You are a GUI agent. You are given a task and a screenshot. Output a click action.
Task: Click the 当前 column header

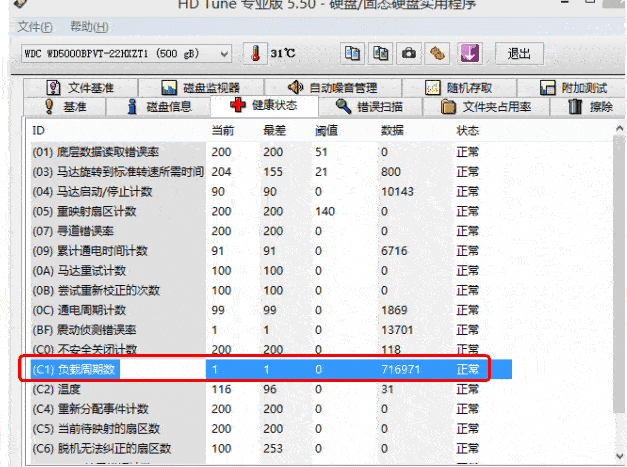[223, 131]
